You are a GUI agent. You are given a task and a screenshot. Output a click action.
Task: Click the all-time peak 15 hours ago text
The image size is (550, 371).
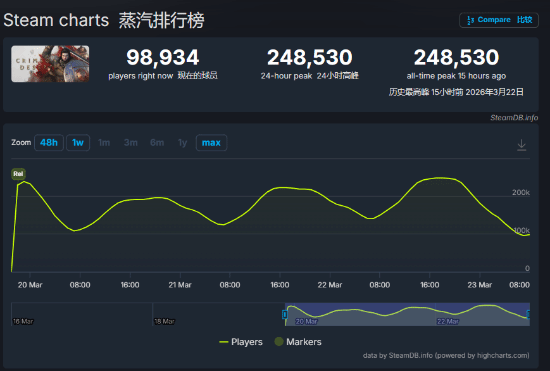point(456,76)
